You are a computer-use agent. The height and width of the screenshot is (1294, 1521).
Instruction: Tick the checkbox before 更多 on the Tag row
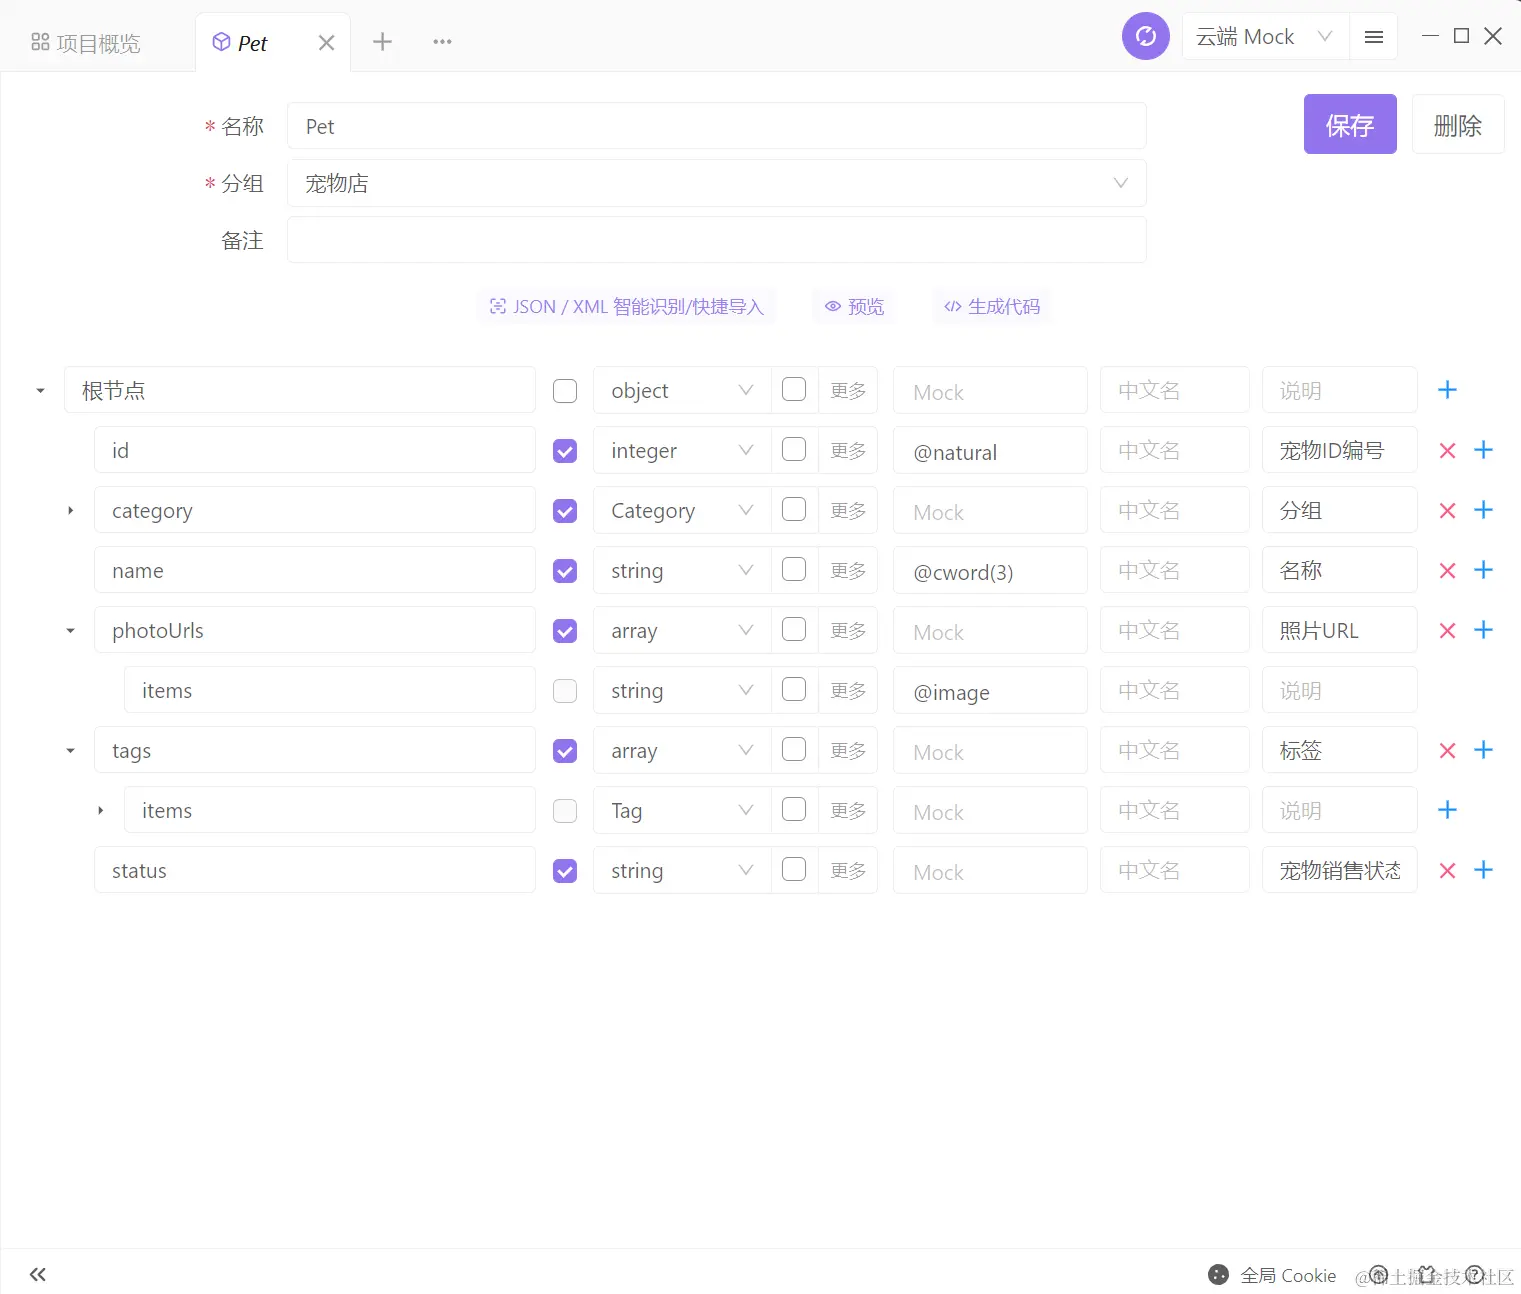click(794, 809)
